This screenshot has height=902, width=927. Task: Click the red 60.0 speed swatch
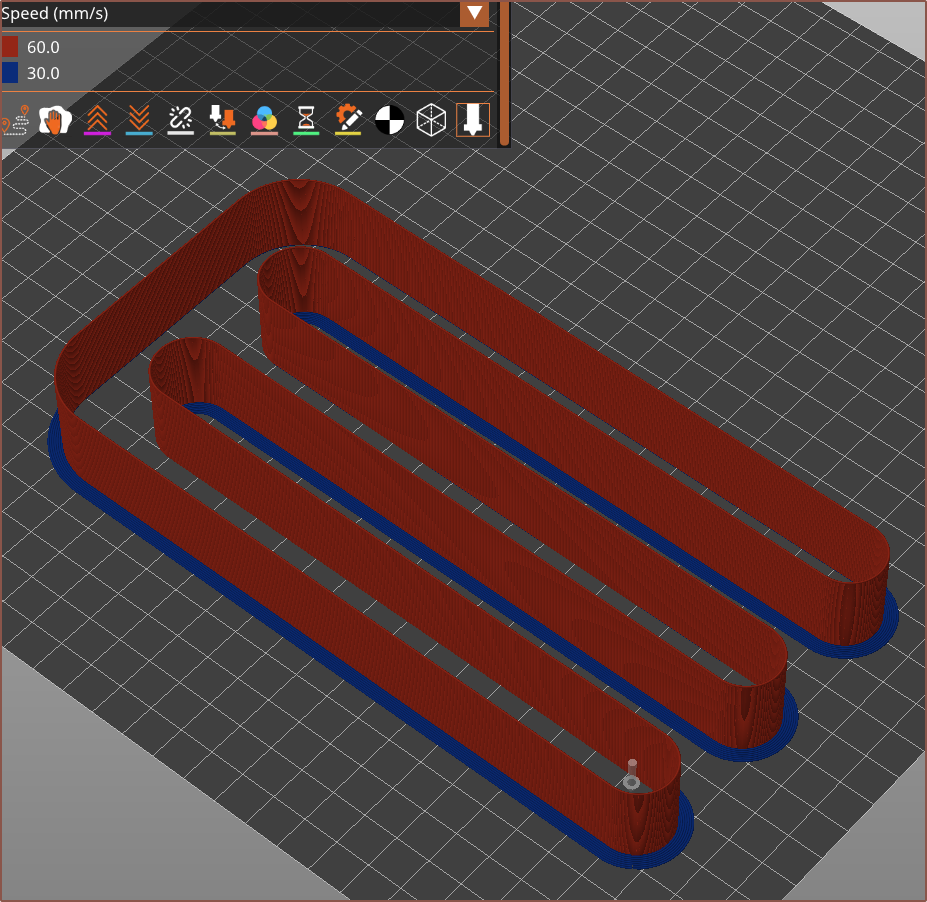coord(10,47)
